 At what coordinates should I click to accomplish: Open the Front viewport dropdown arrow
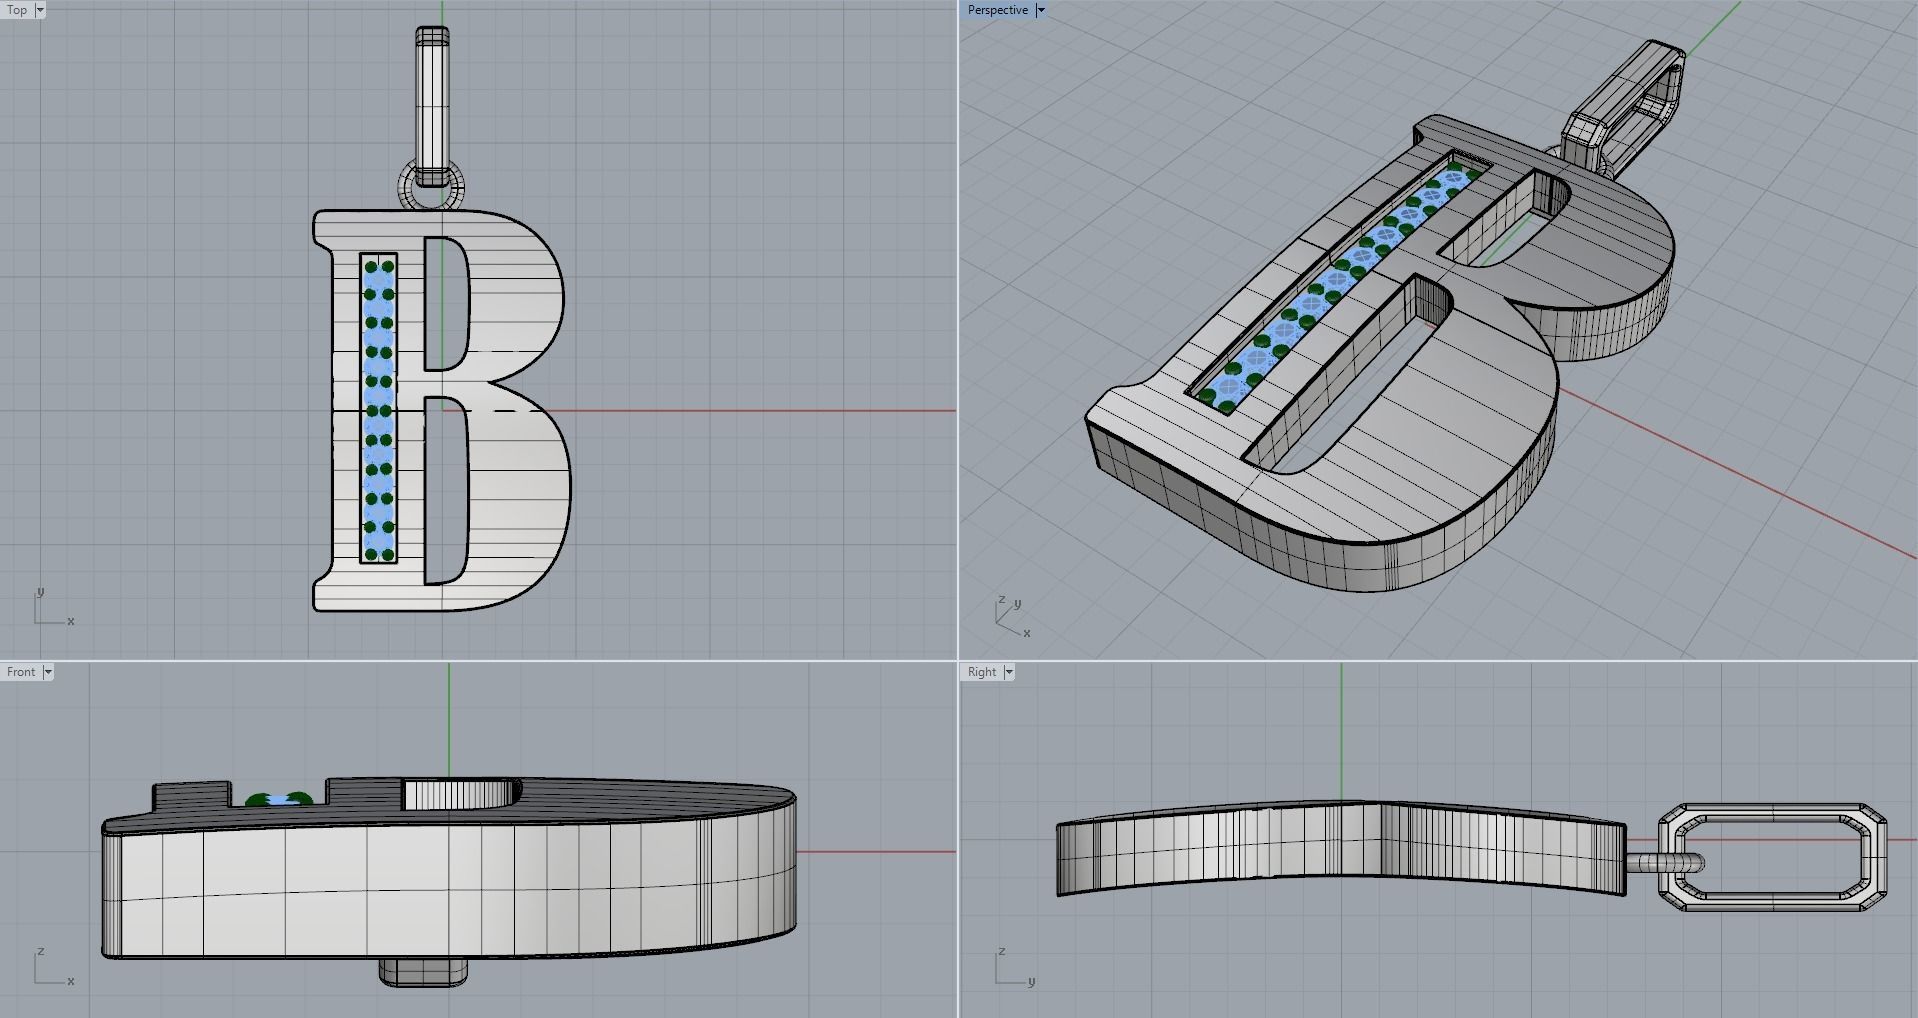point(47,672)
